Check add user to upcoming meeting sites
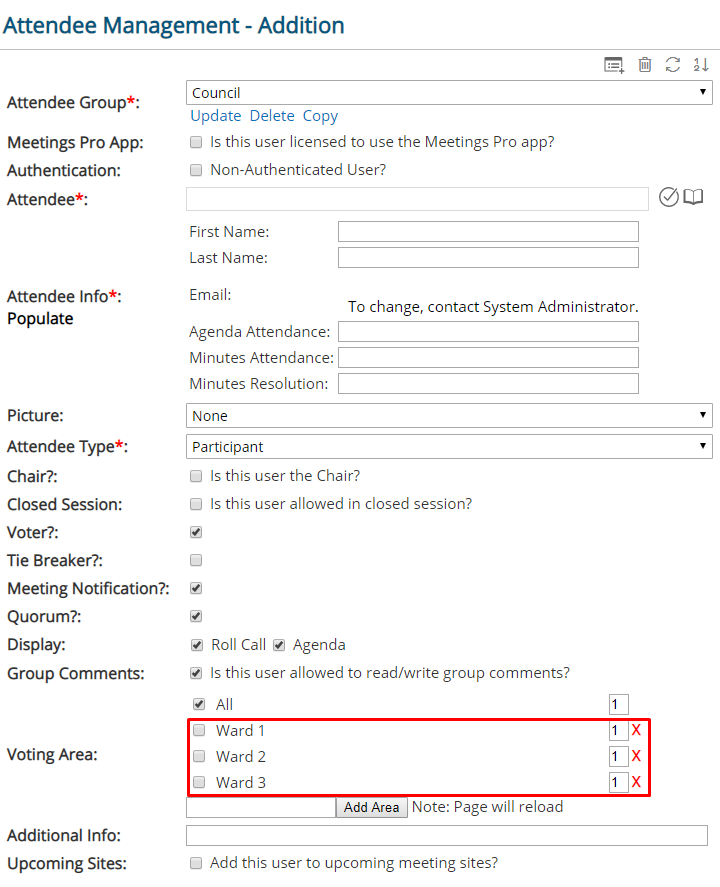This screenshot has height=887, width=720. pyautogui.click(x=196, y=863)
